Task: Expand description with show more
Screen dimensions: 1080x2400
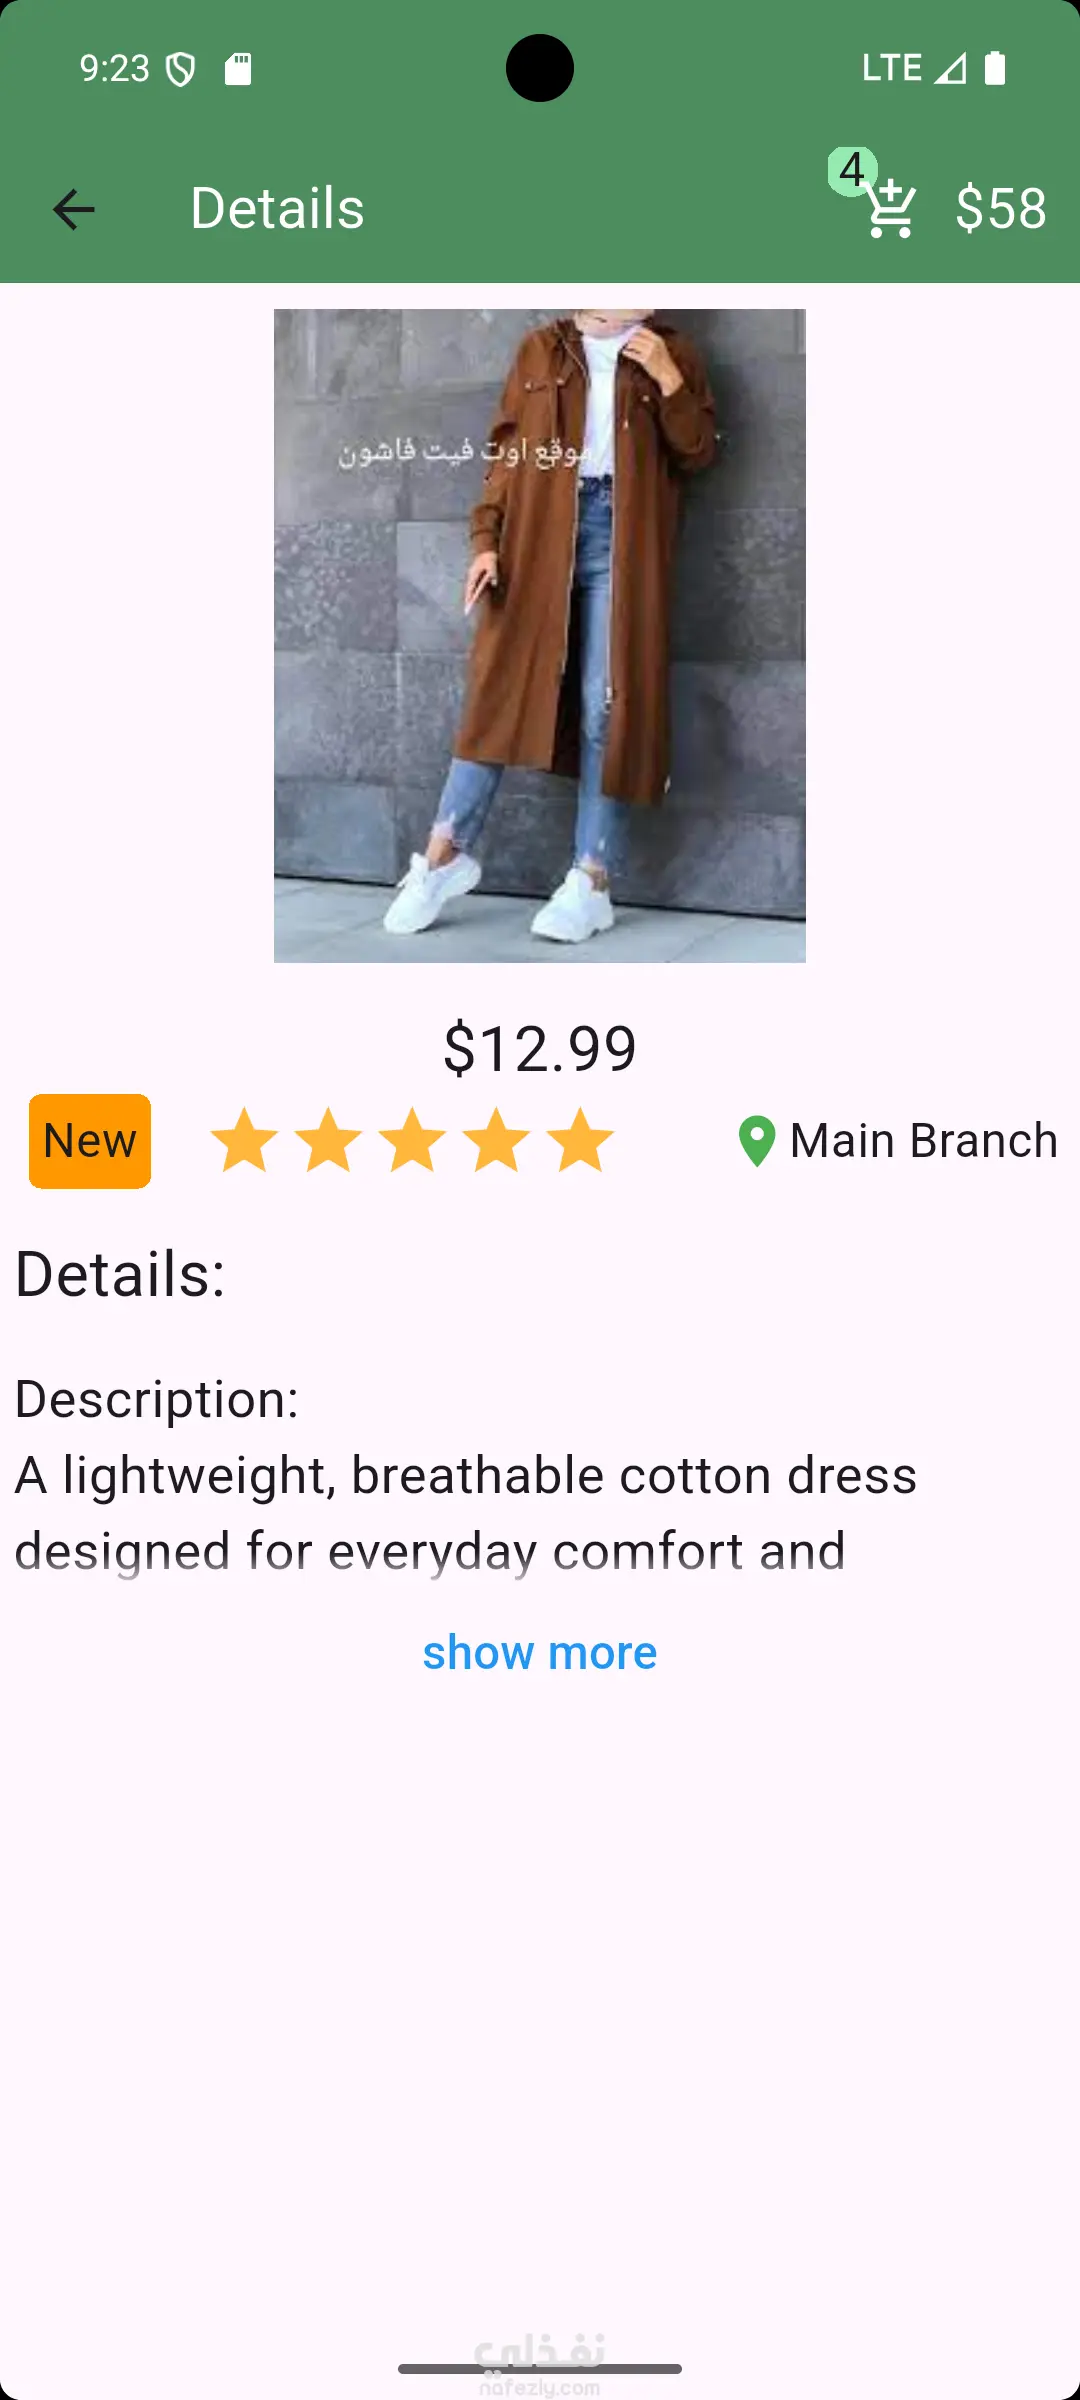Action: pyautogui.click(x=540, y=1653)
